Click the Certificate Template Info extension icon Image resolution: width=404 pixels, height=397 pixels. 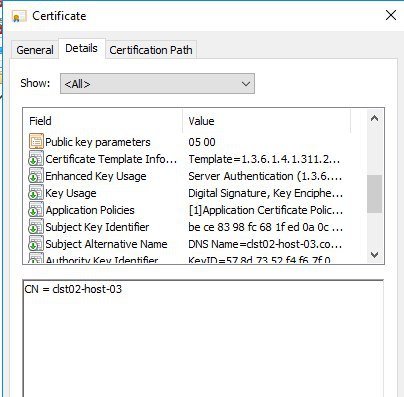pyautogui.click(x=36, y=158)
